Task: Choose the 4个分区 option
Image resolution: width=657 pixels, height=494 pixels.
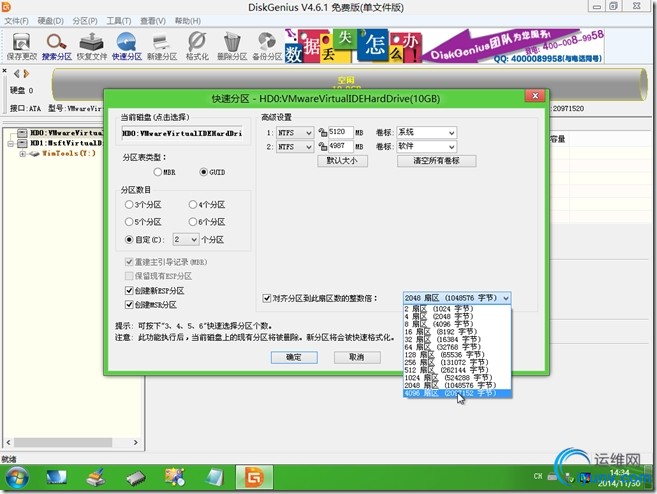Action: click(207, 204)
